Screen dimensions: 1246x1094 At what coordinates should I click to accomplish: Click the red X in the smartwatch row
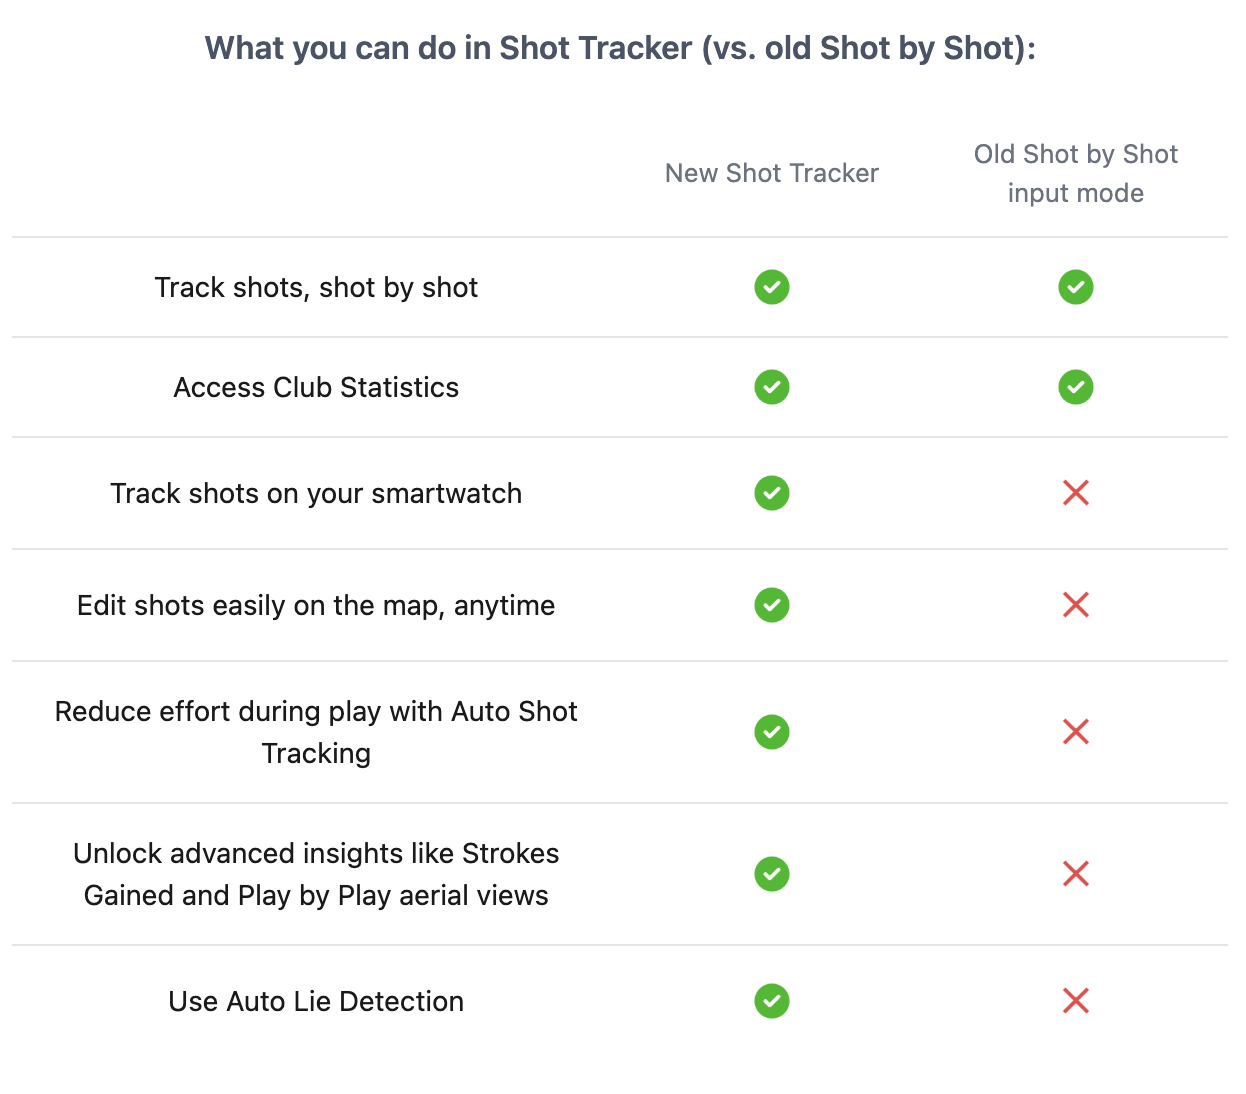pyautogui.click(x=1075, y=493)
